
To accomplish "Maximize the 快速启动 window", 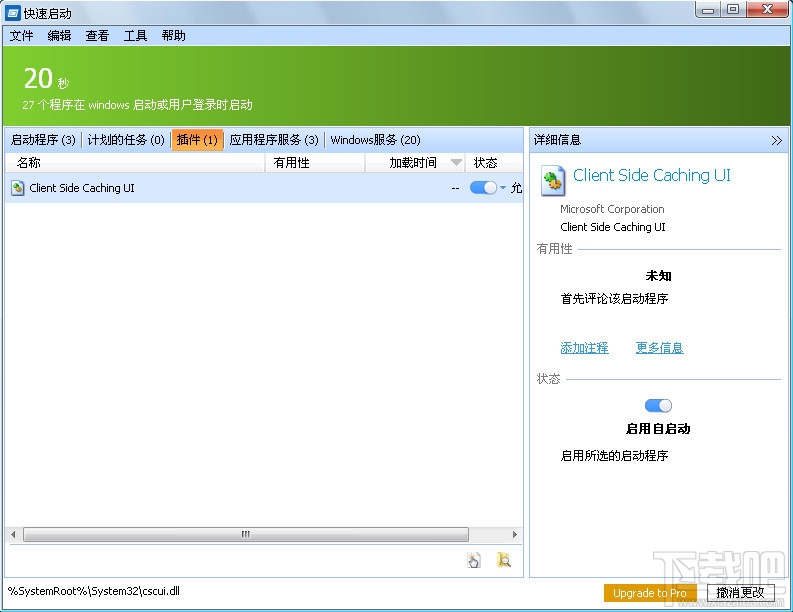I will [733, 10].
